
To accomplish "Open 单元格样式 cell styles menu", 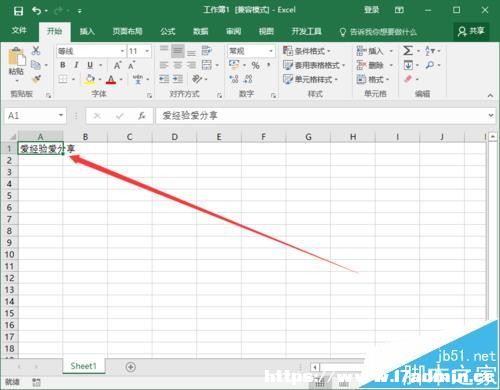I will coord(310,79).
